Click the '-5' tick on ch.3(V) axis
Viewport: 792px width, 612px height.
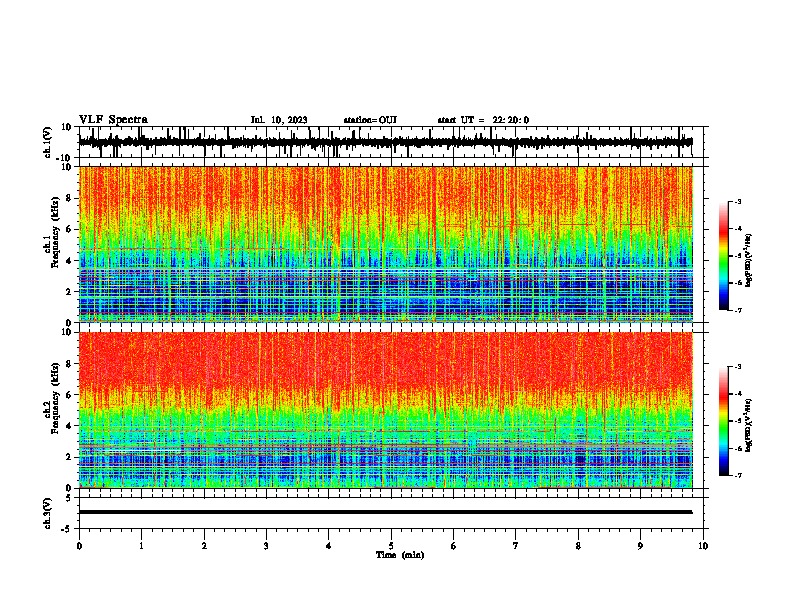point(68,529)
